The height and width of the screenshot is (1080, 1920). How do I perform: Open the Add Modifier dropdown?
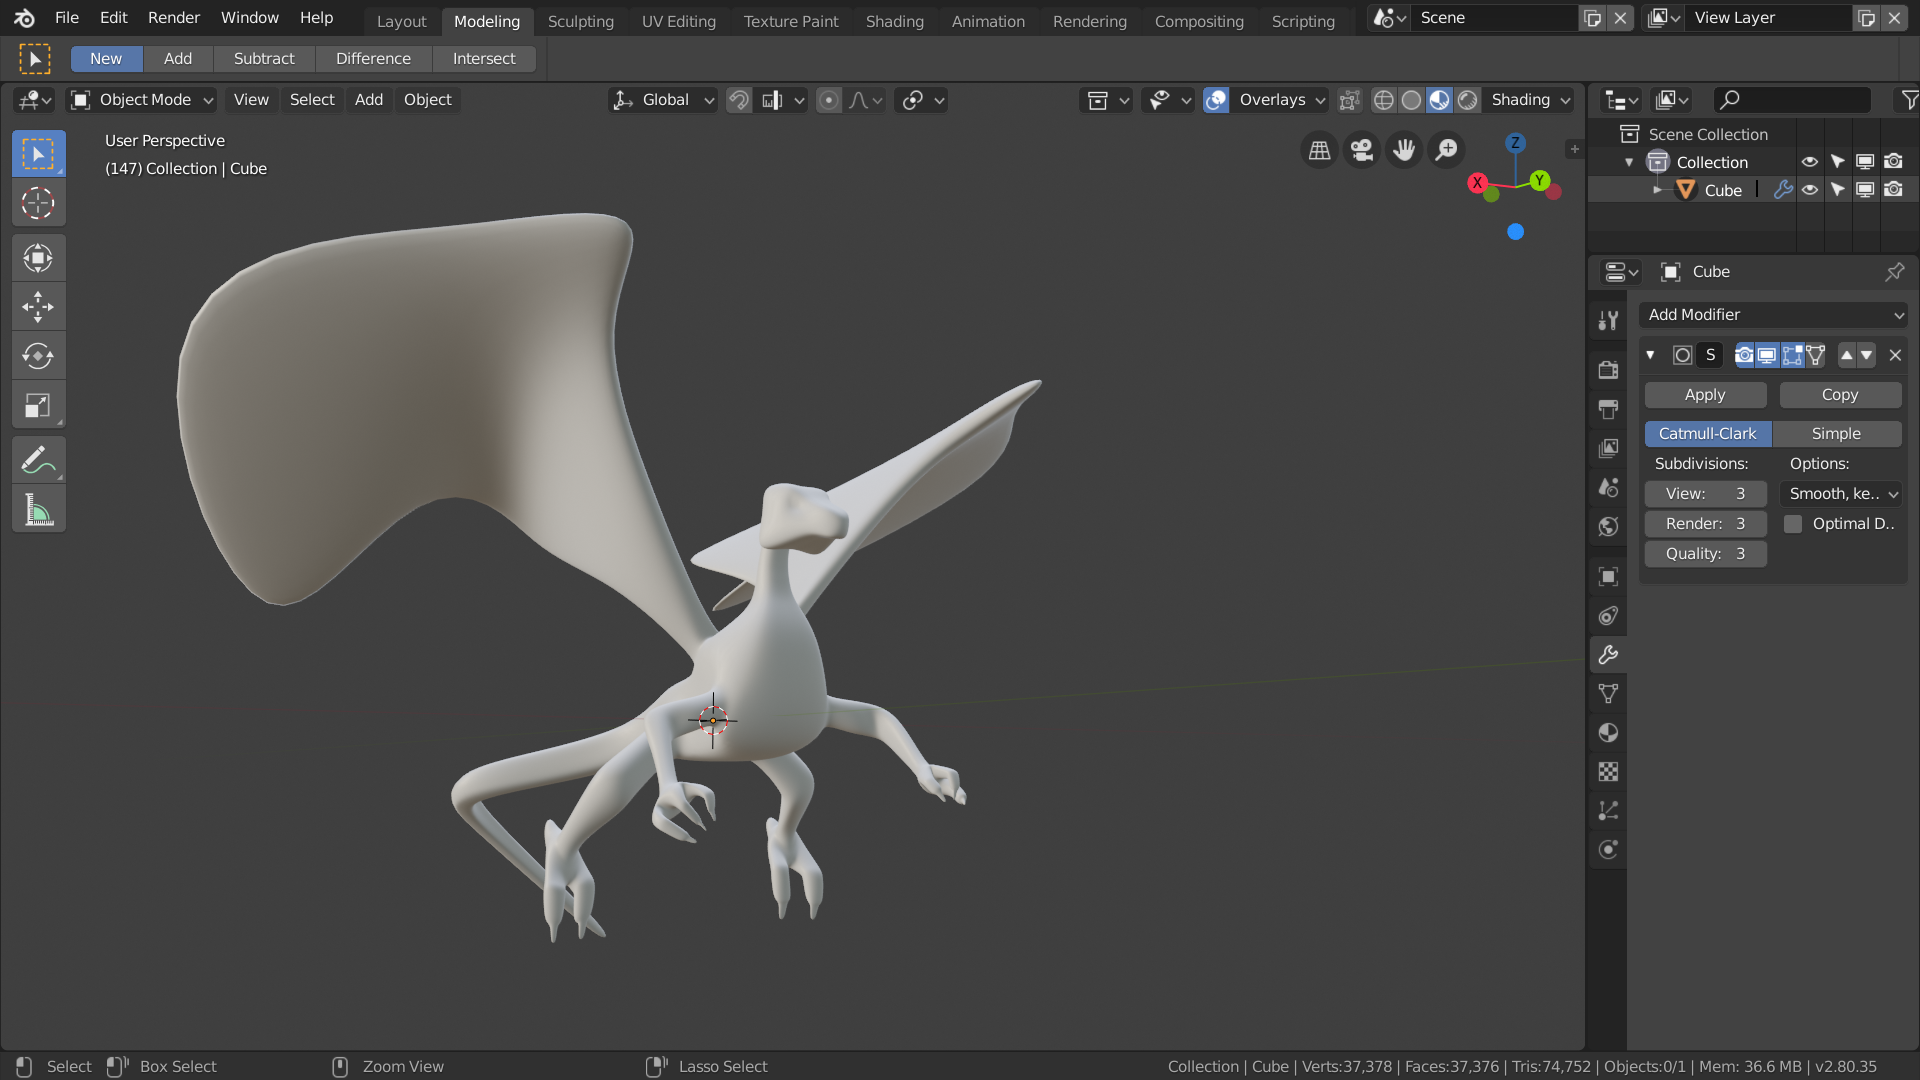(x=1773, y=315)
